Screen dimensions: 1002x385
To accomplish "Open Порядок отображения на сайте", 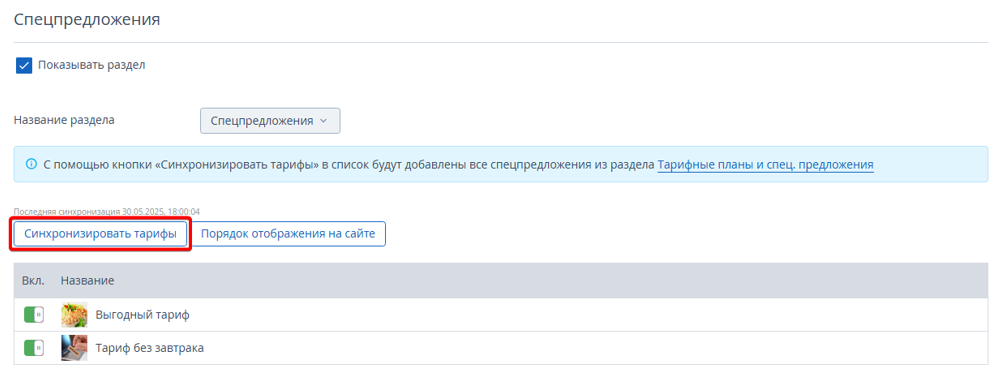I will (289, 234).
